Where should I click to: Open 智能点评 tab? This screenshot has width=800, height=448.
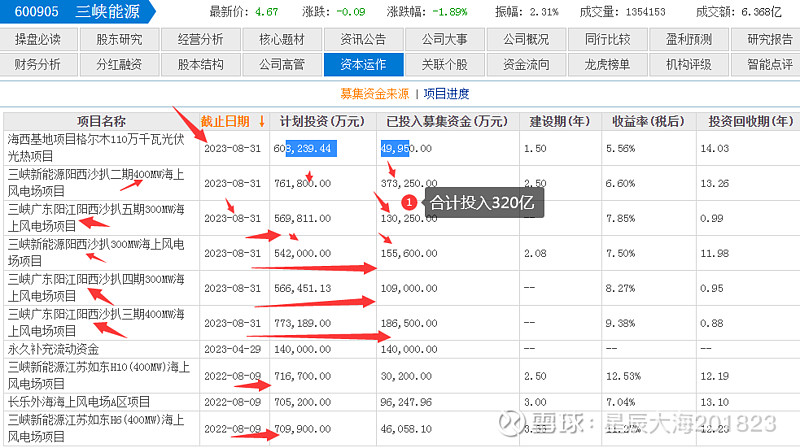pos(766,65)
